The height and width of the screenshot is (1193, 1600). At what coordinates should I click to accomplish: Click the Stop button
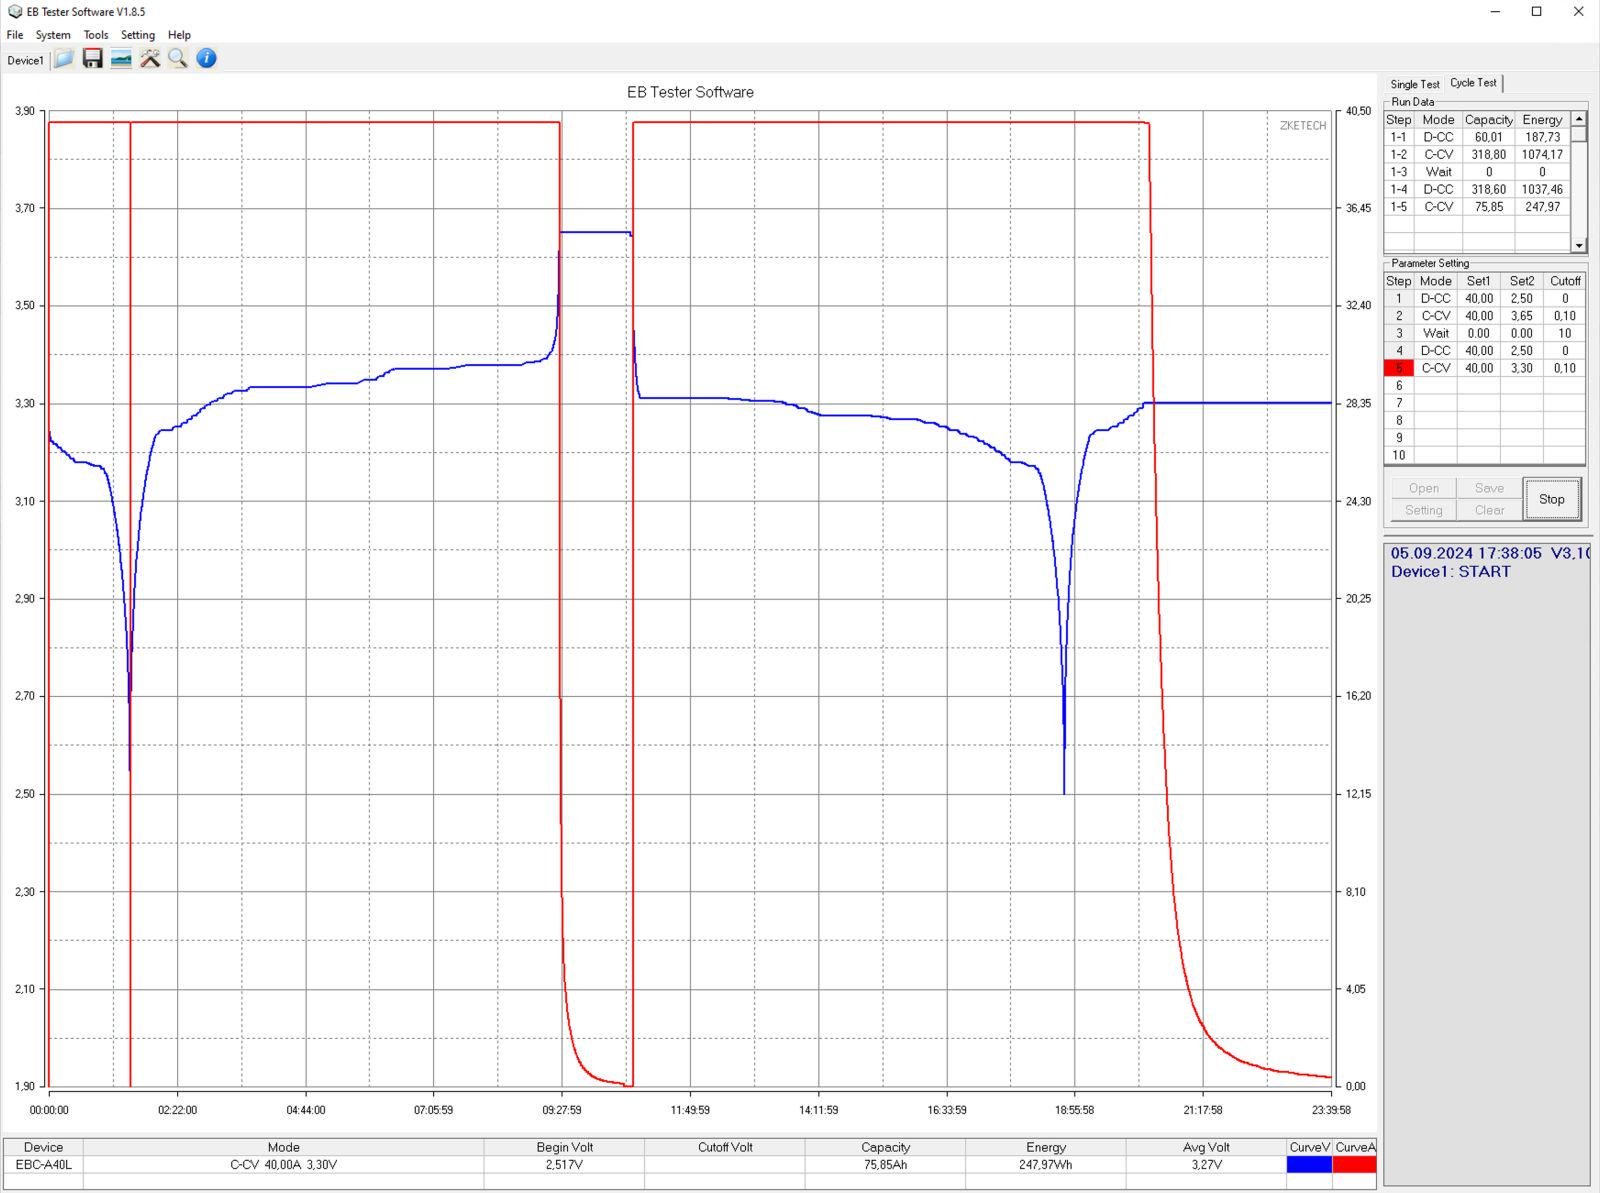coord(1552,499)
